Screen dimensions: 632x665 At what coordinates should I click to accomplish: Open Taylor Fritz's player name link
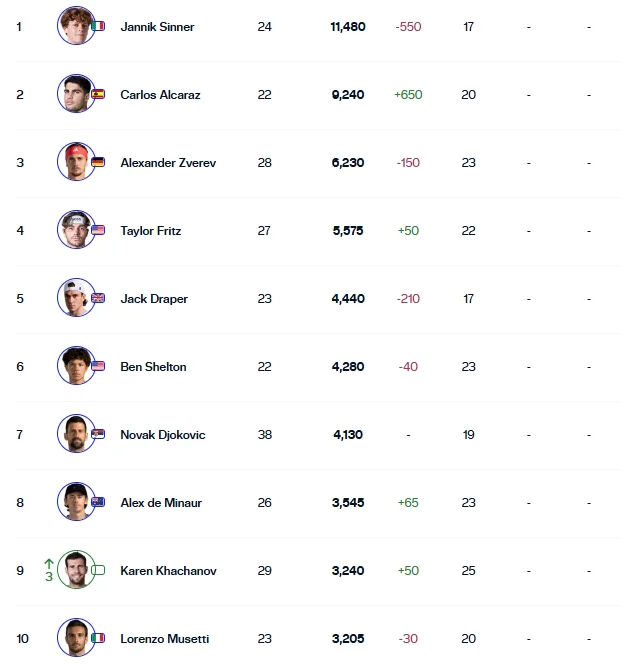[x=151, y=231]
